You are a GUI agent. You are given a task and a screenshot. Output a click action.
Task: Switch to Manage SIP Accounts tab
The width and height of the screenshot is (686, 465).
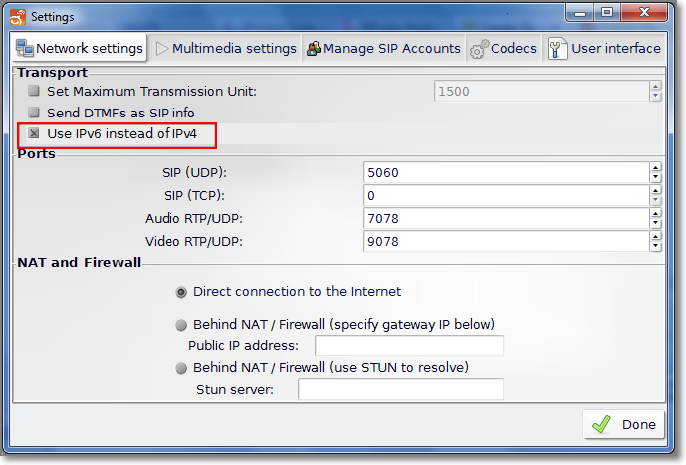pyautogui.click(x=384, y=49)
